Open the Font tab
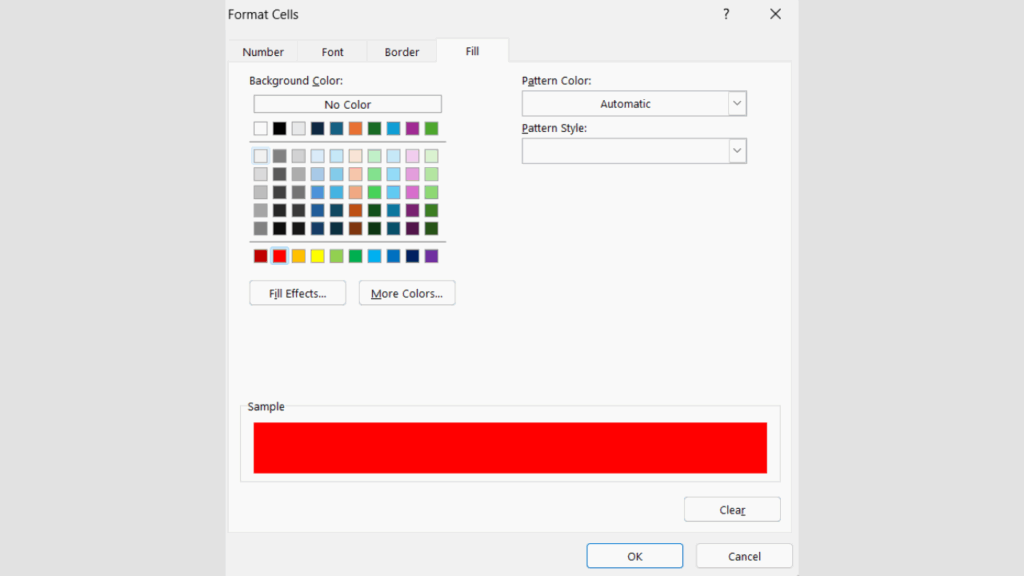Screen dimensions: 1024x576 click(x=333, y=52)
